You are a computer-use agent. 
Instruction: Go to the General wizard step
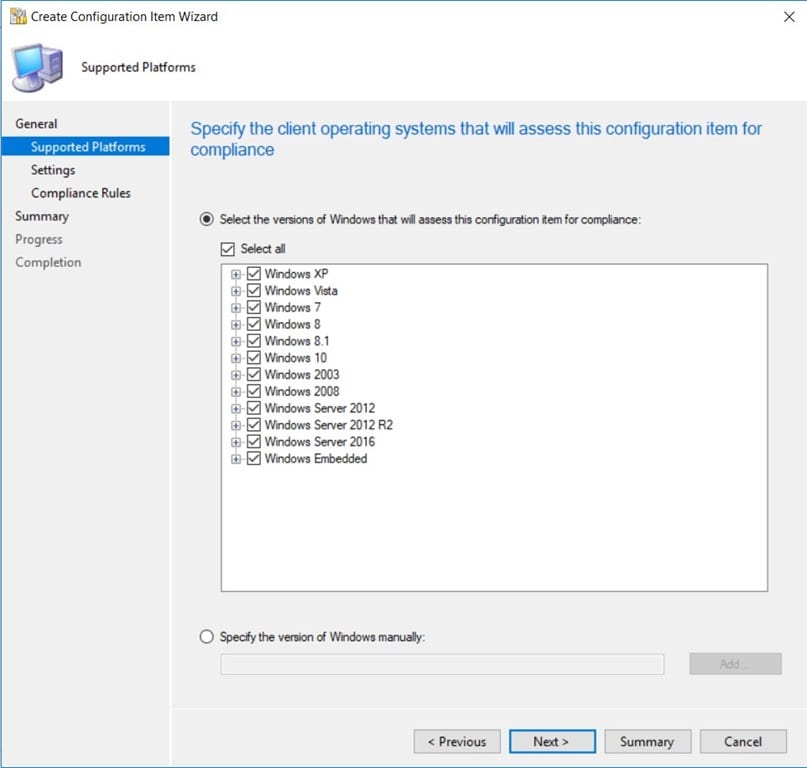coord(36,124)
